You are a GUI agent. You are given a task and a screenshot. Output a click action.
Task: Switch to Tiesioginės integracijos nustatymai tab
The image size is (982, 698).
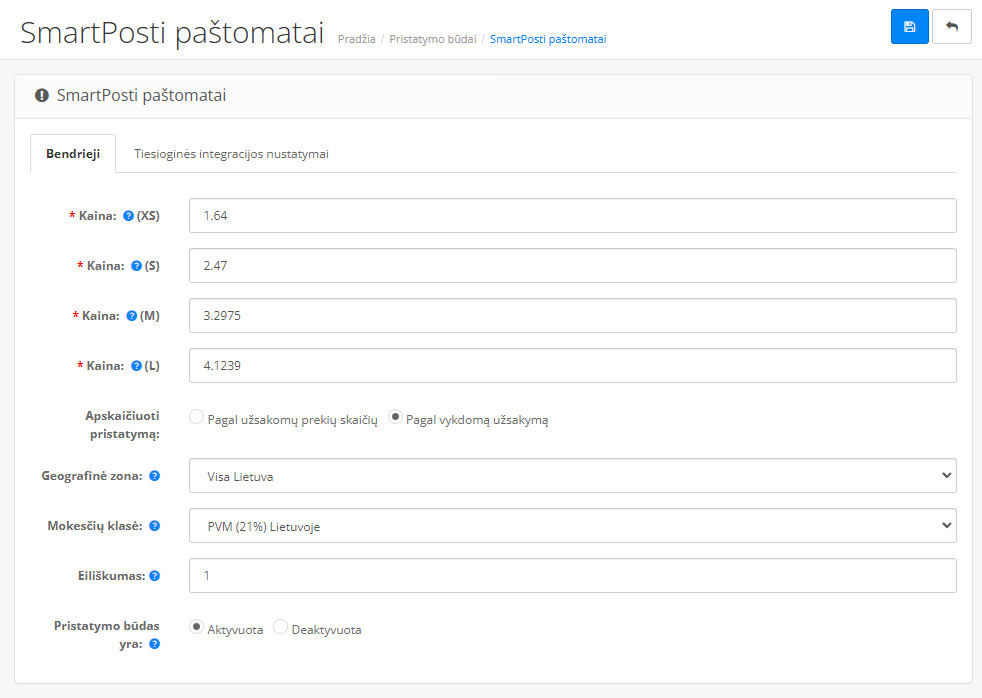tap(231, 154)
